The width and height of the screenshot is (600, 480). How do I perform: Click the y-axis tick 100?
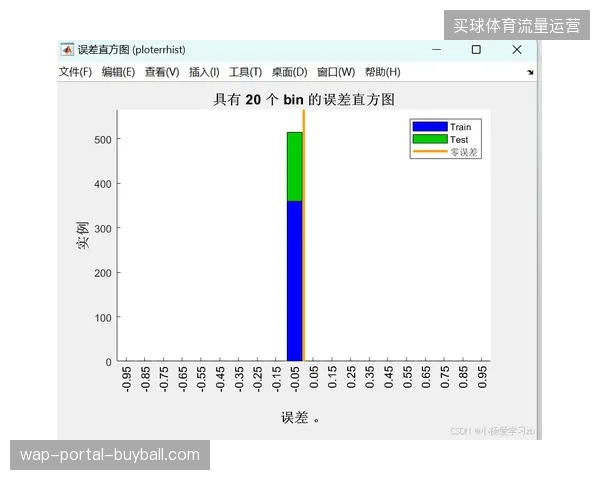tap(103, 318)
